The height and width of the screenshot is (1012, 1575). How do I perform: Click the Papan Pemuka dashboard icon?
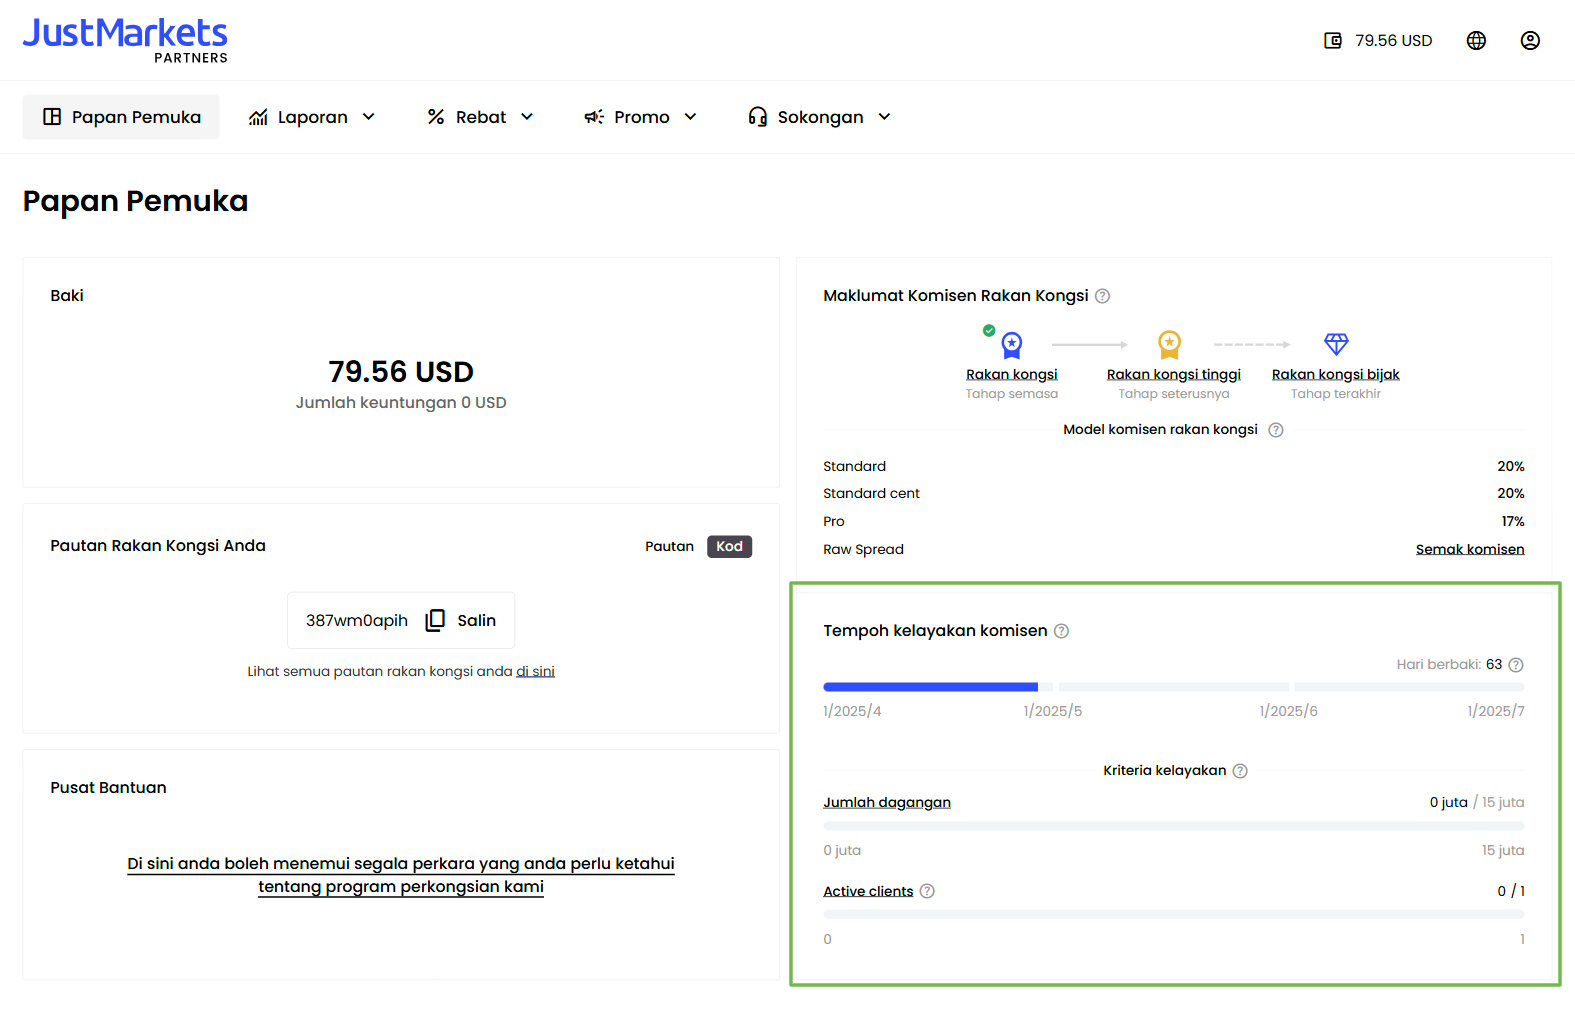52,117
